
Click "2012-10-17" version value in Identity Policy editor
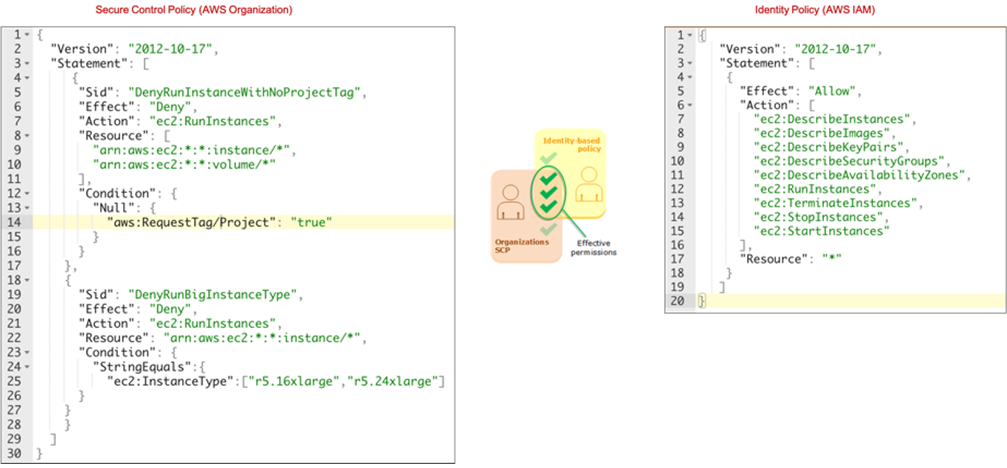pyautogui.click(x=837, y=49)
